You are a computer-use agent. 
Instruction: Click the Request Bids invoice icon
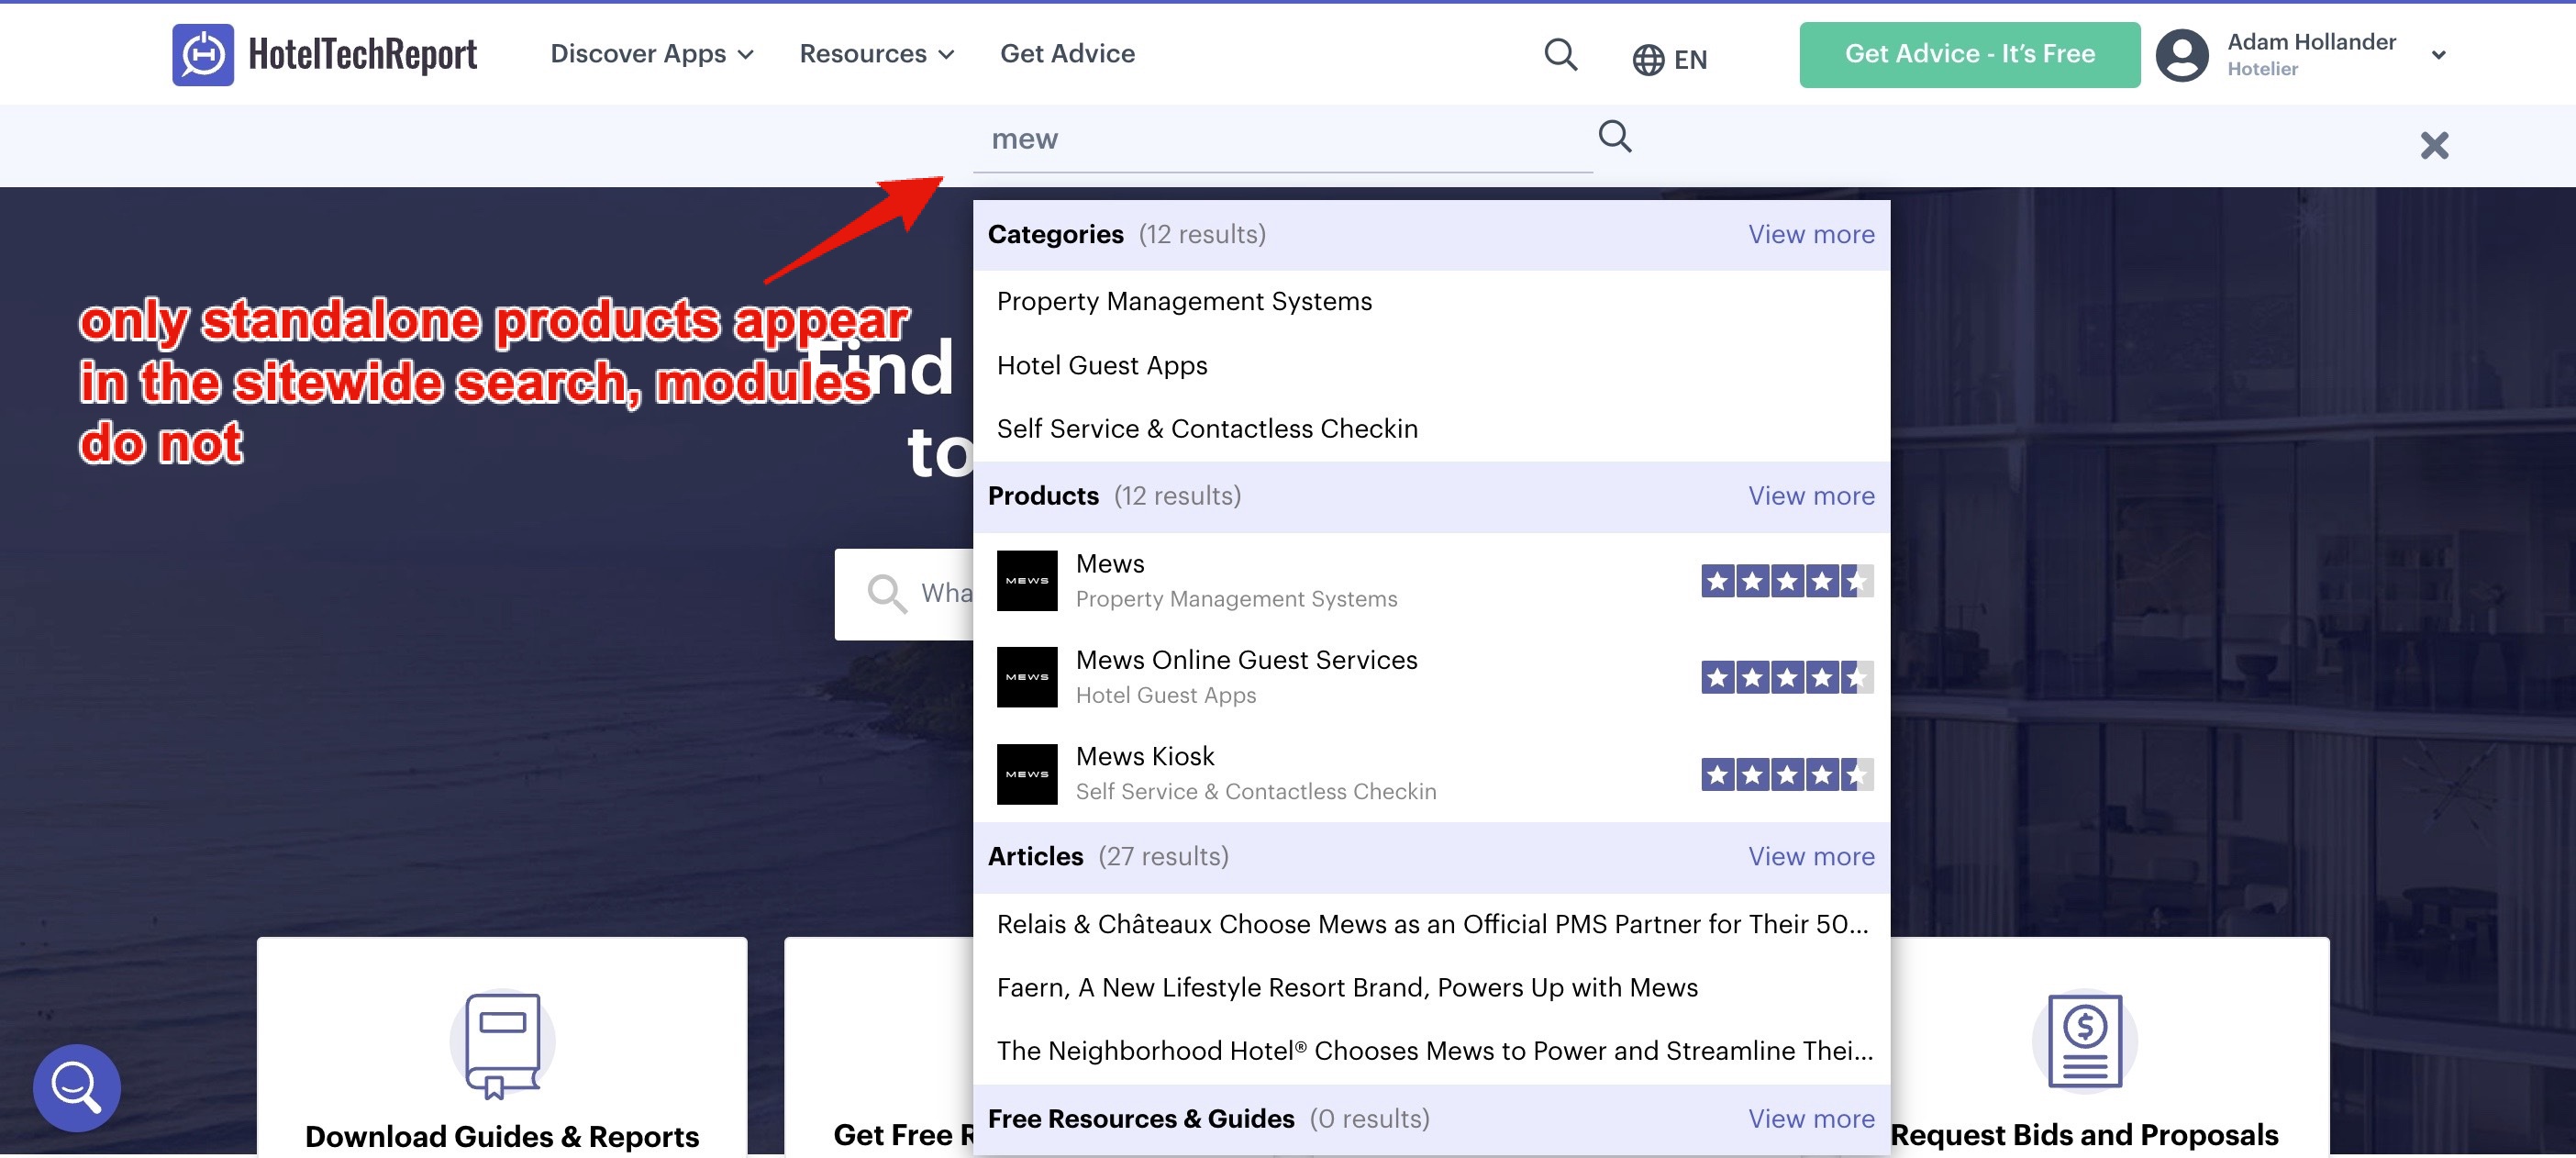pos(2084,1040)
